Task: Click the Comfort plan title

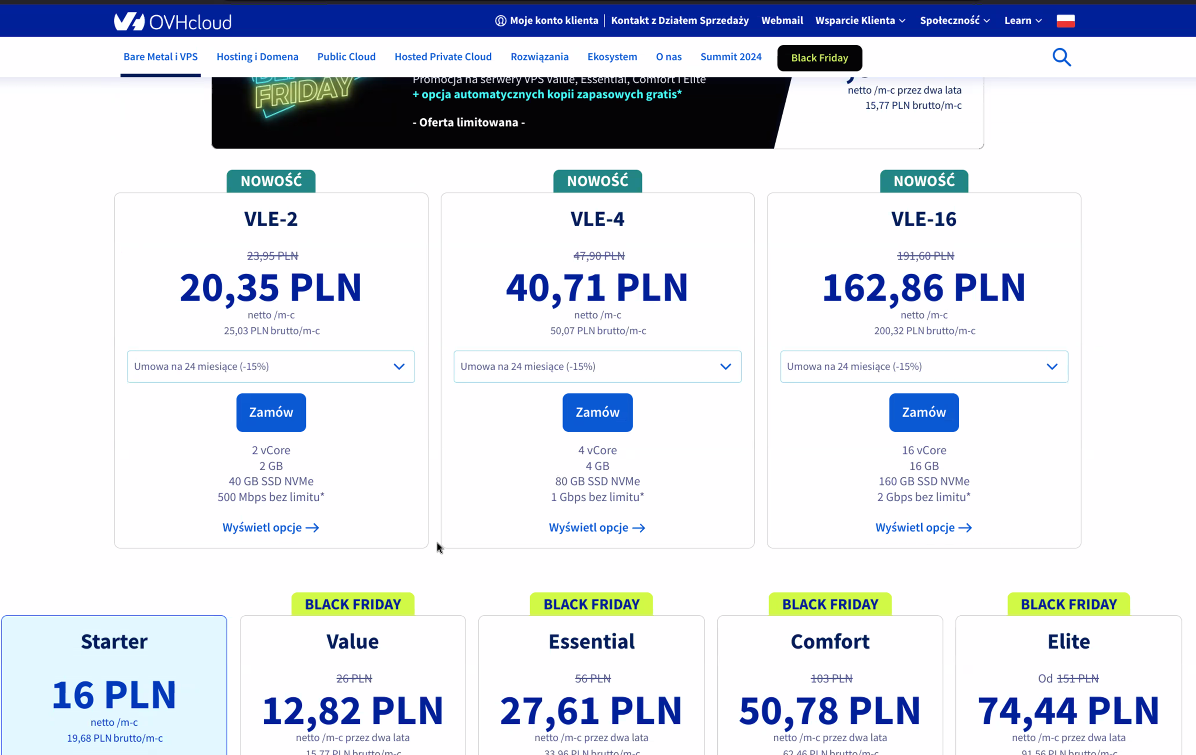Action: 830,641
